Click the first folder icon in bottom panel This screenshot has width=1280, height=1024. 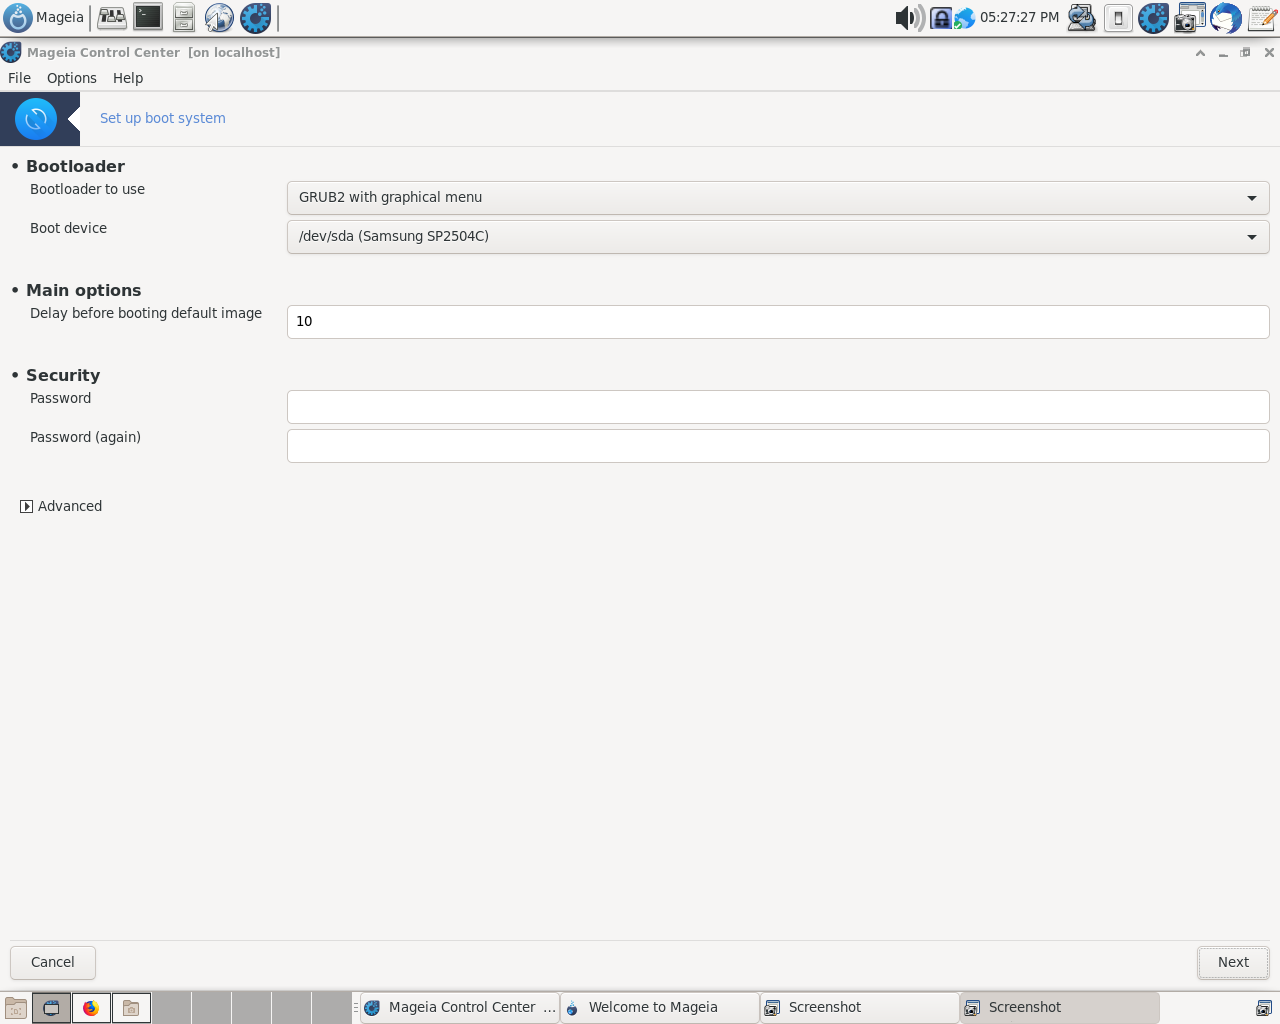(x=16, y=1008)
